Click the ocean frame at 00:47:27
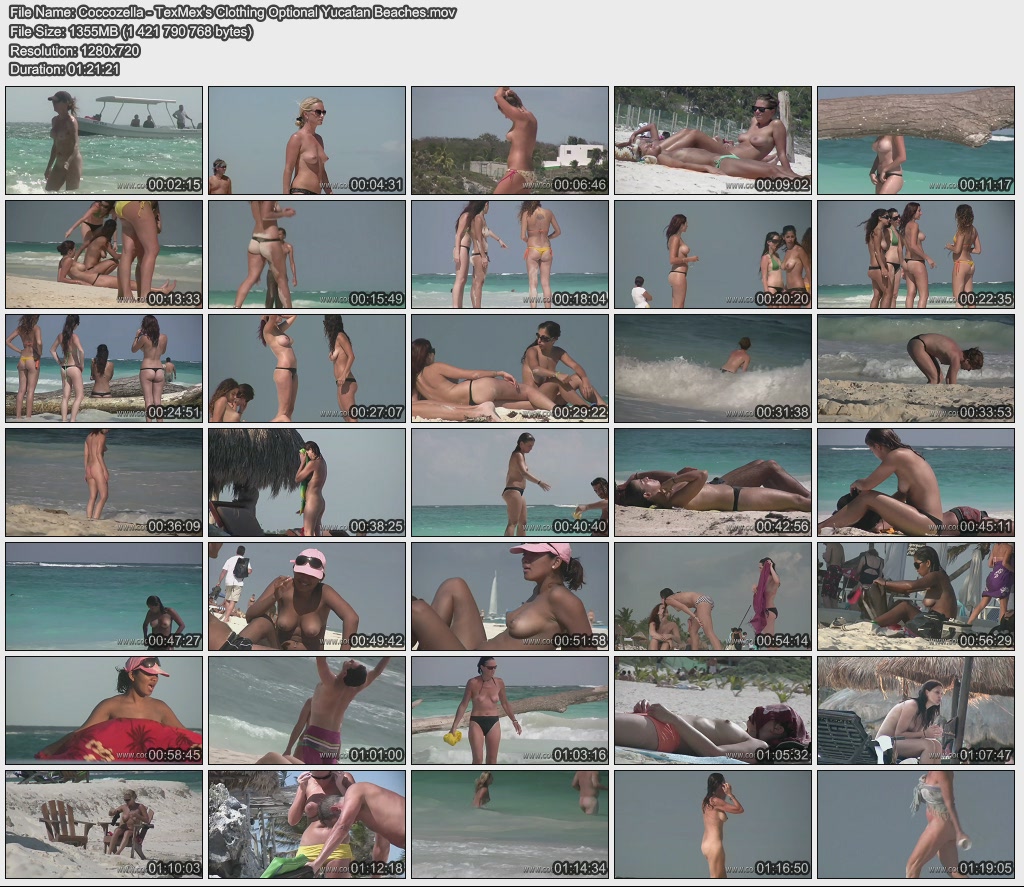The image size is (1024, 887). [104, 596]
